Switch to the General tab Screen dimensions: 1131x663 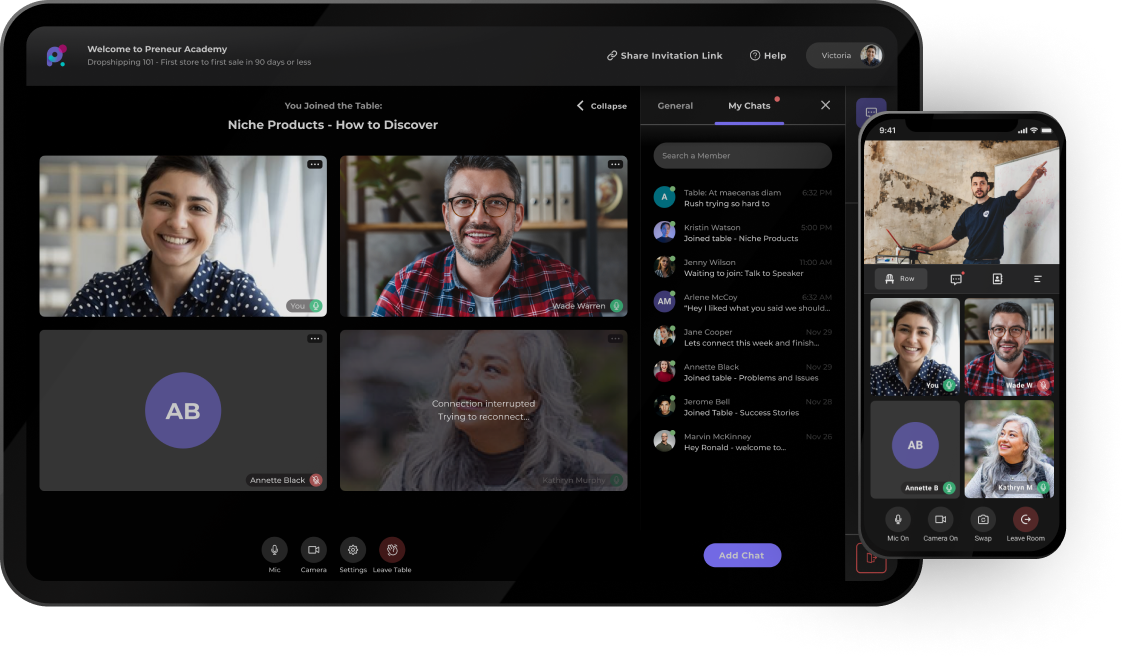[675, 106]
